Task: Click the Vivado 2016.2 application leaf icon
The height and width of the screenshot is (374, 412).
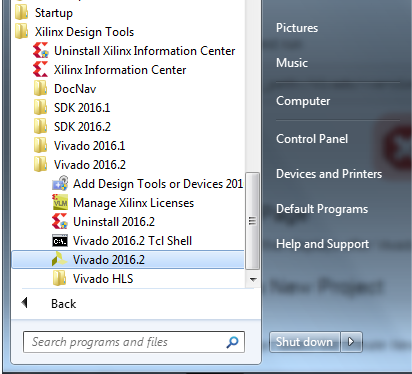Action: coord(60,260)
